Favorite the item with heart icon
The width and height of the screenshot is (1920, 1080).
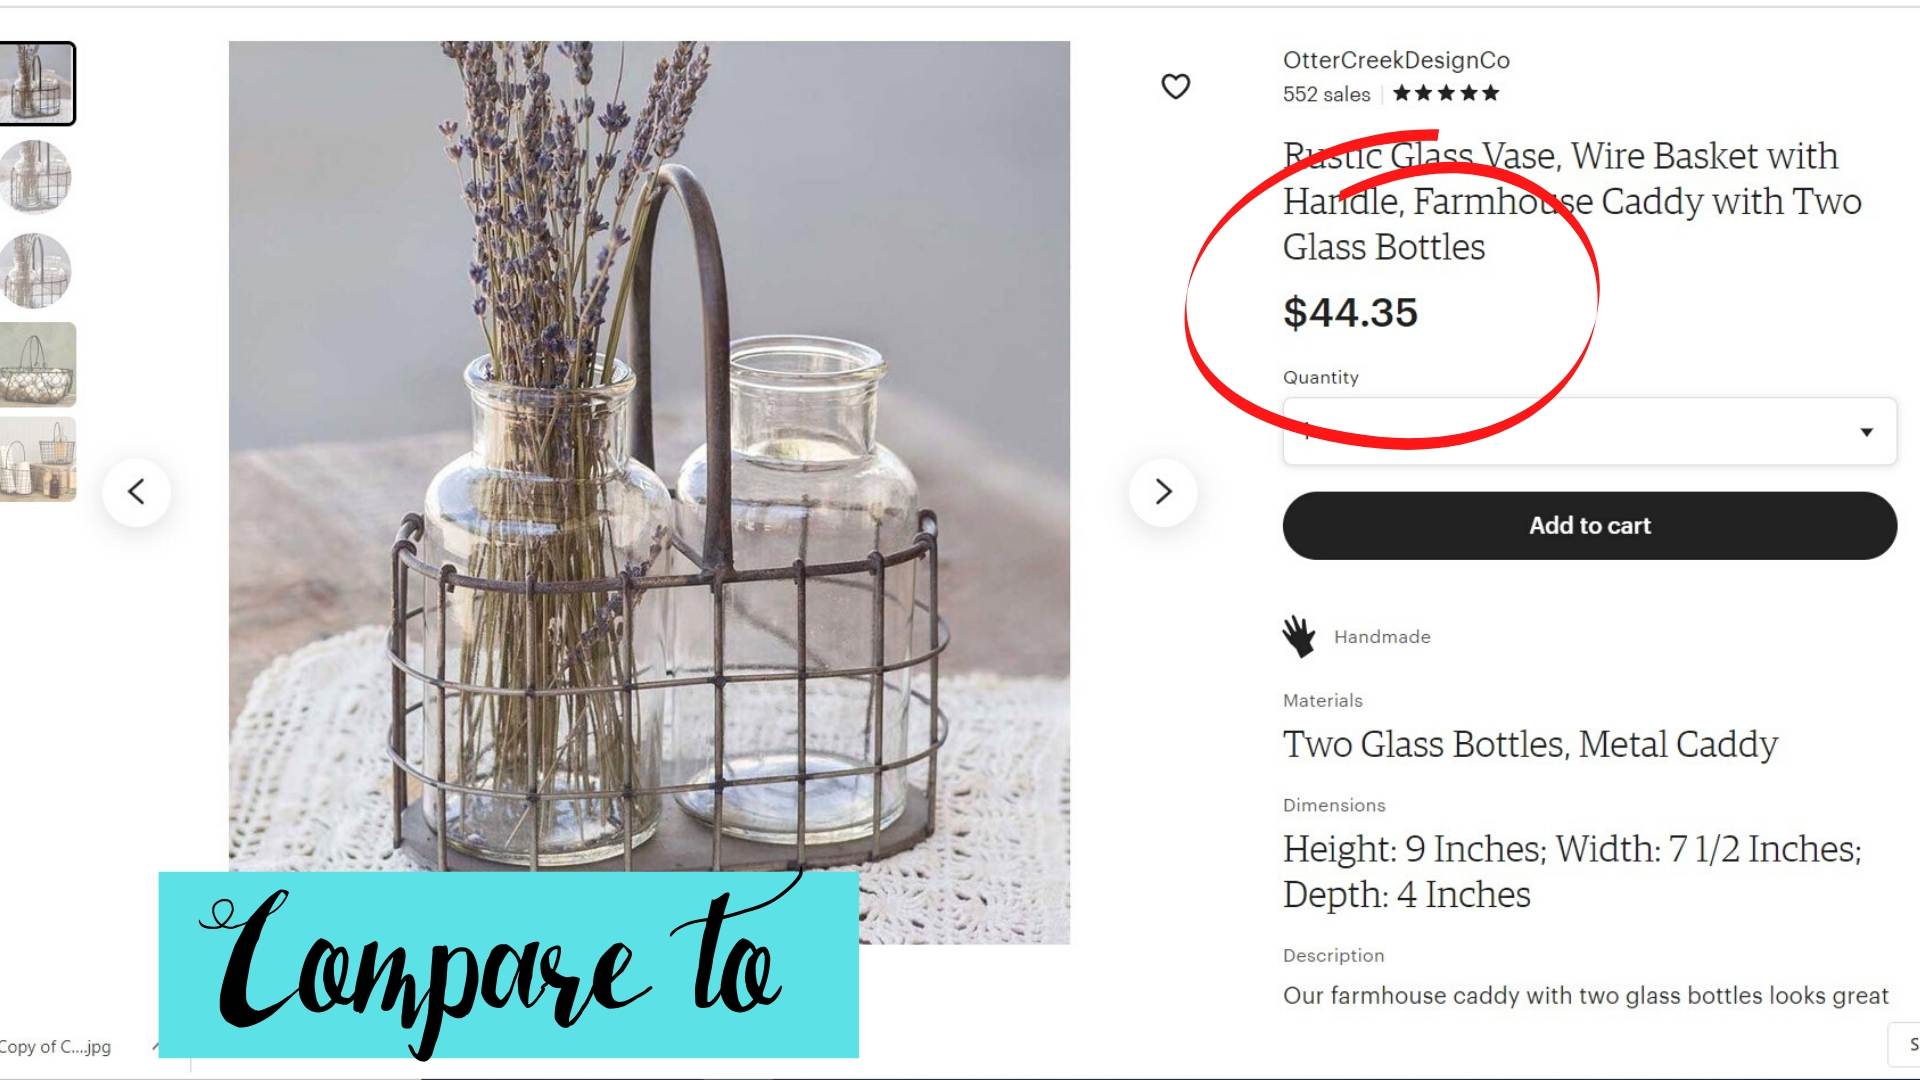pyautogui.click(x=1175, y=87)
